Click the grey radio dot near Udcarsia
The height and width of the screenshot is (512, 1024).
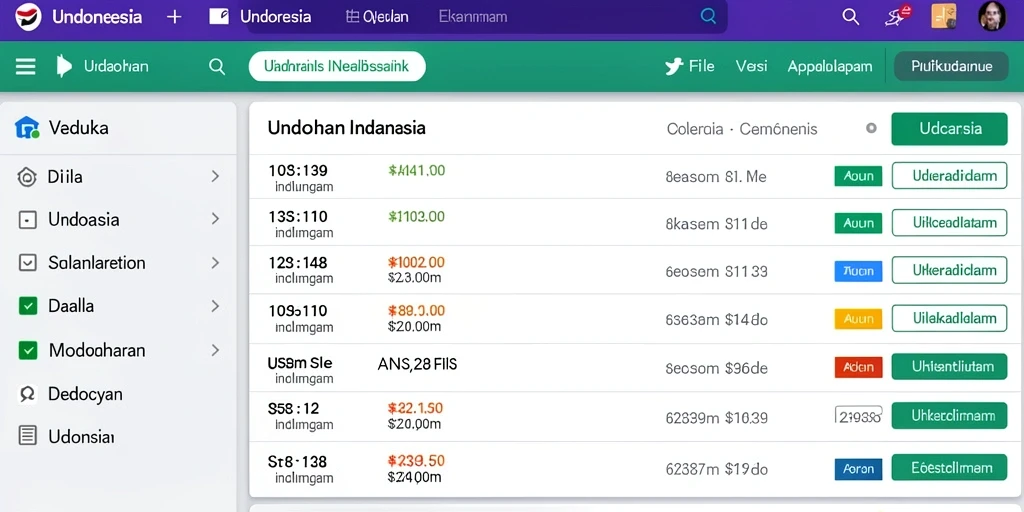(x=871, y=128)
